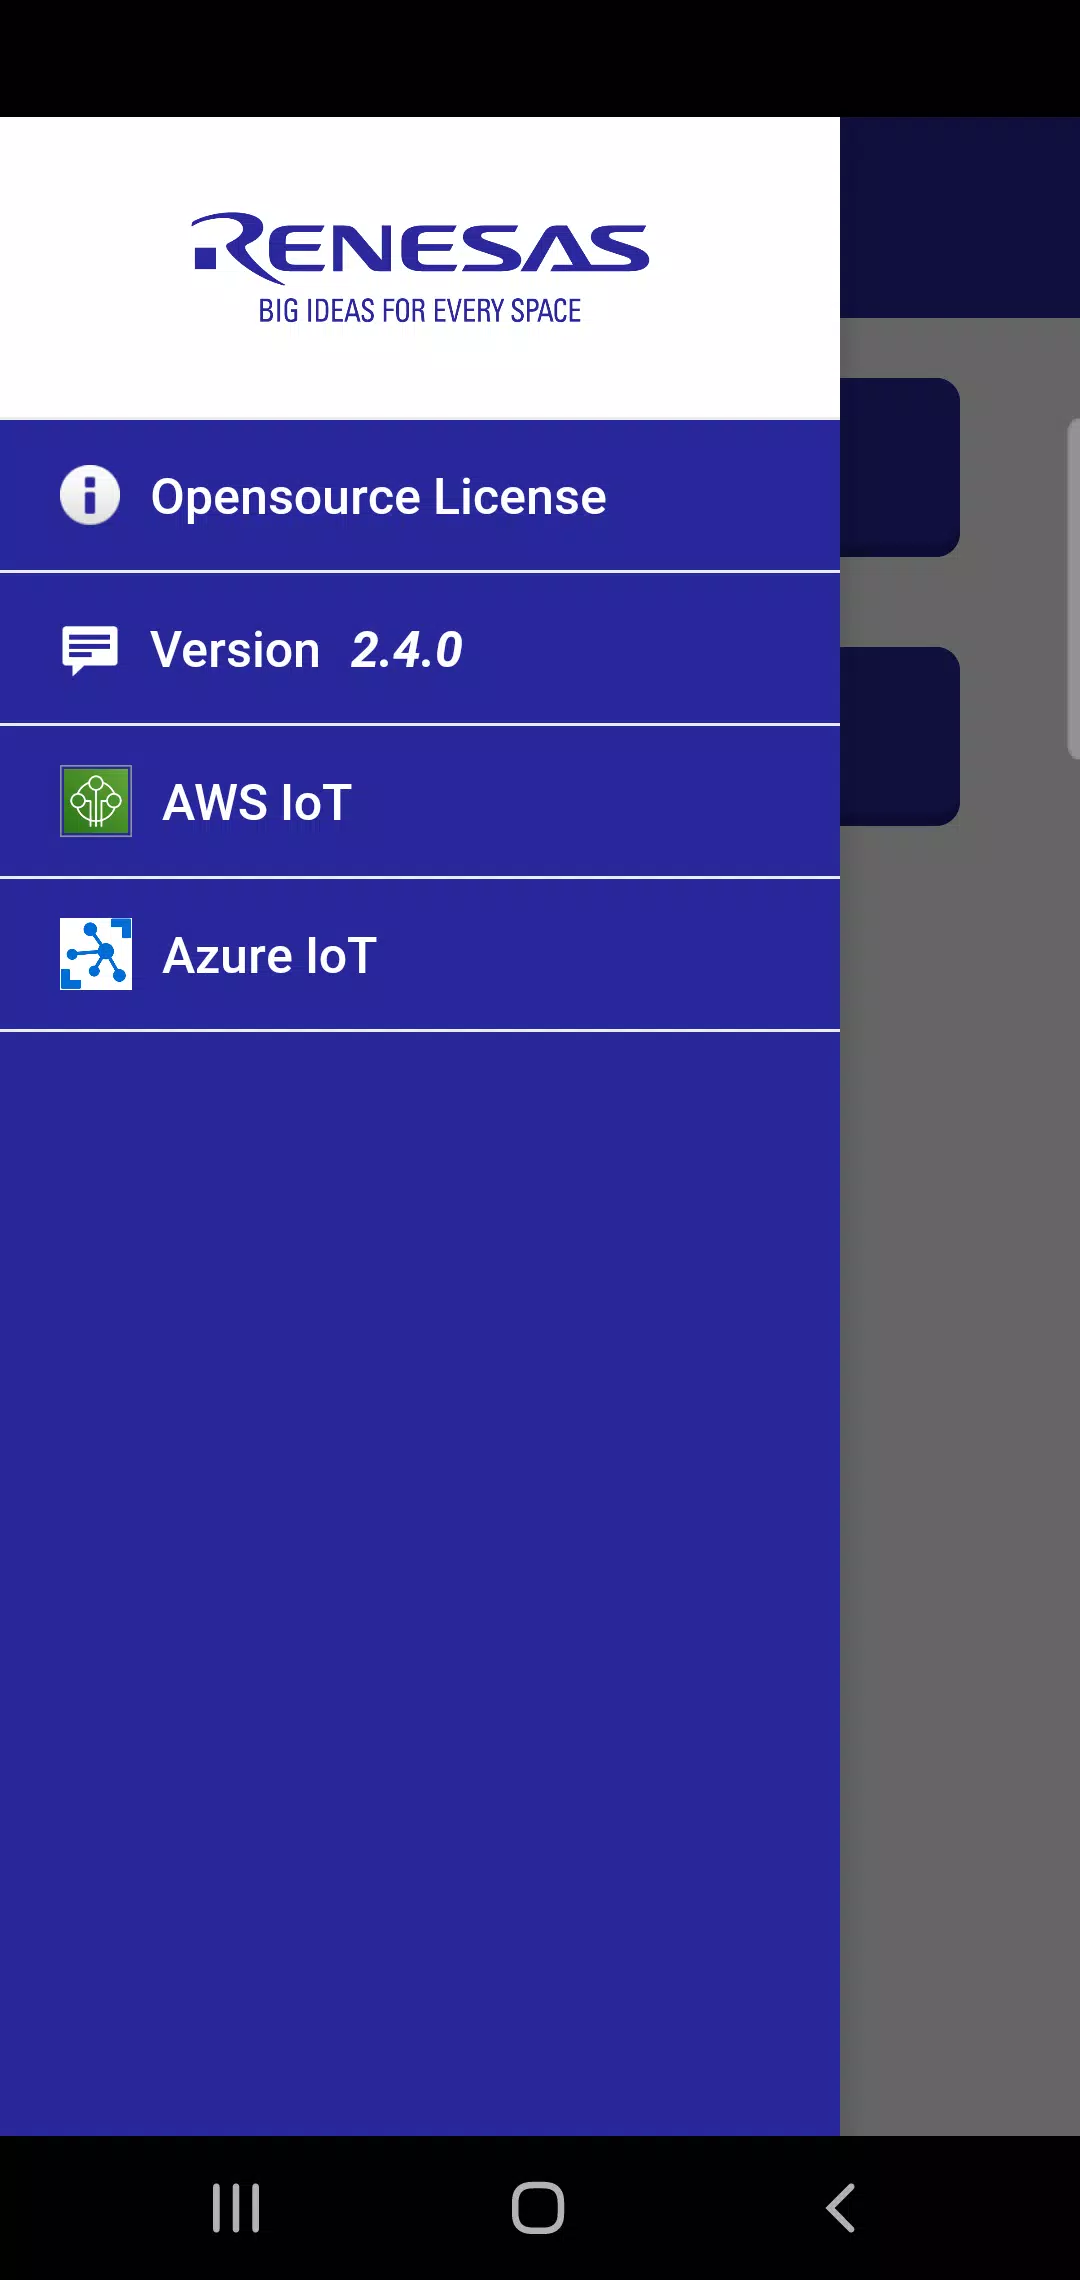Screen dimensions: 1080x2280
Task: Tap the Android home button
Action: 538,2207
